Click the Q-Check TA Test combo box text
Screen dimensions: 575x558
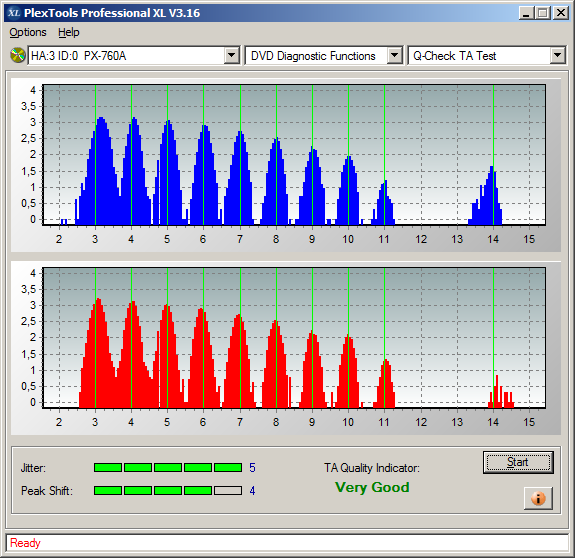tap(454, 56)
